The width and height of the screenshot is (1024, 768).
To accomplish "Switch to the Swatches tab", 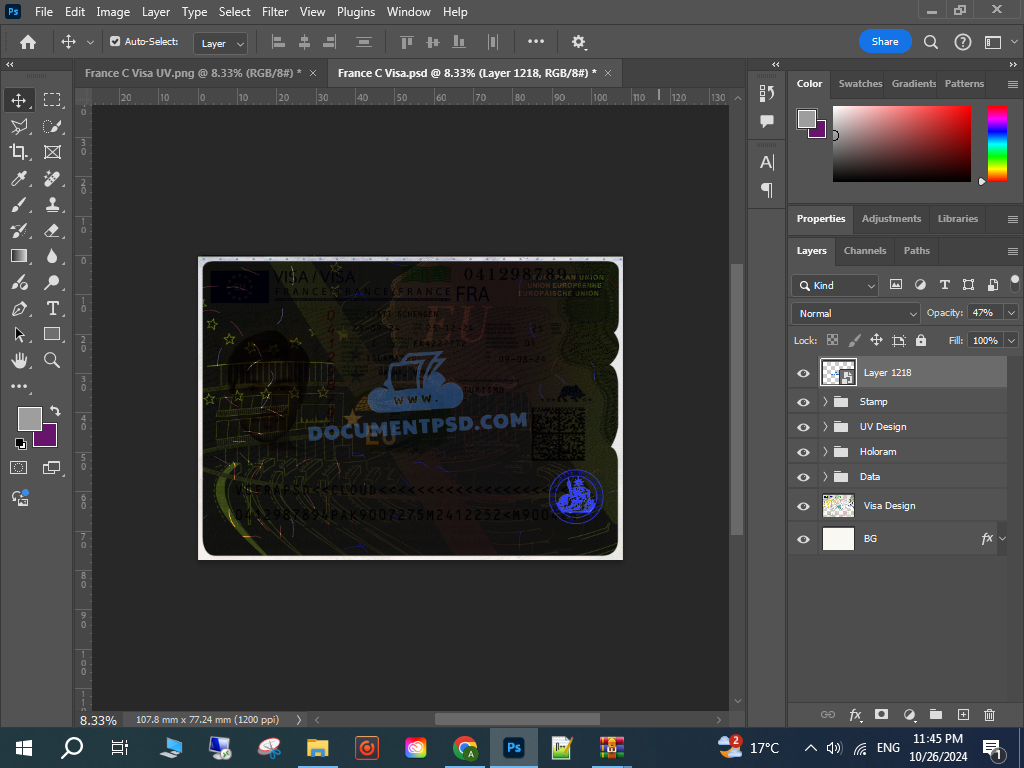I will pyautogui.click(x=860, y=84).
